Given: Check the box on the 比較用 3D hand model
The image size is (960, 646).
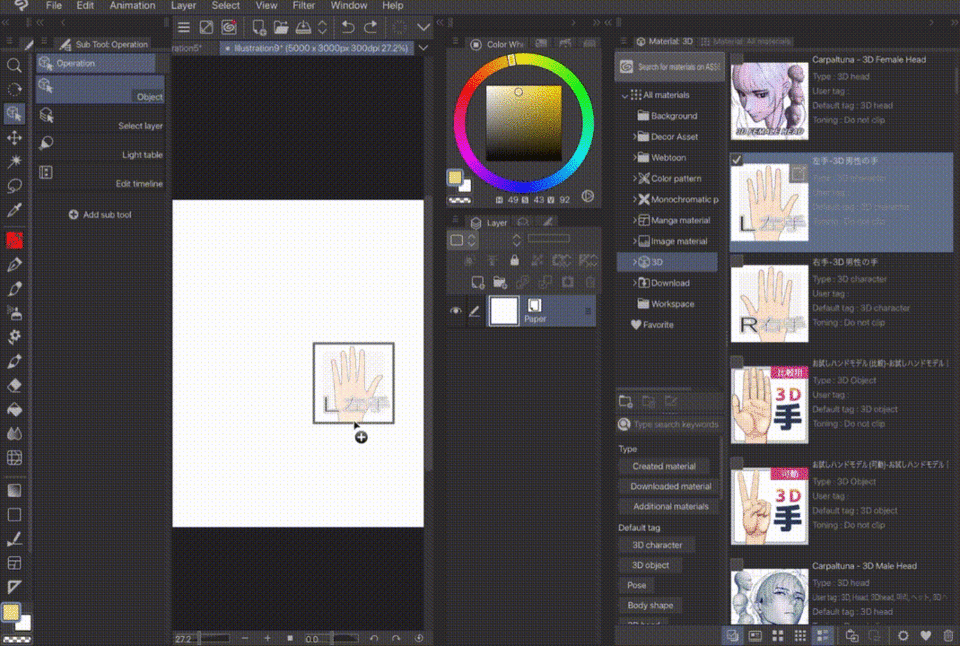Looking at the screenshot, I should [737, 362].
